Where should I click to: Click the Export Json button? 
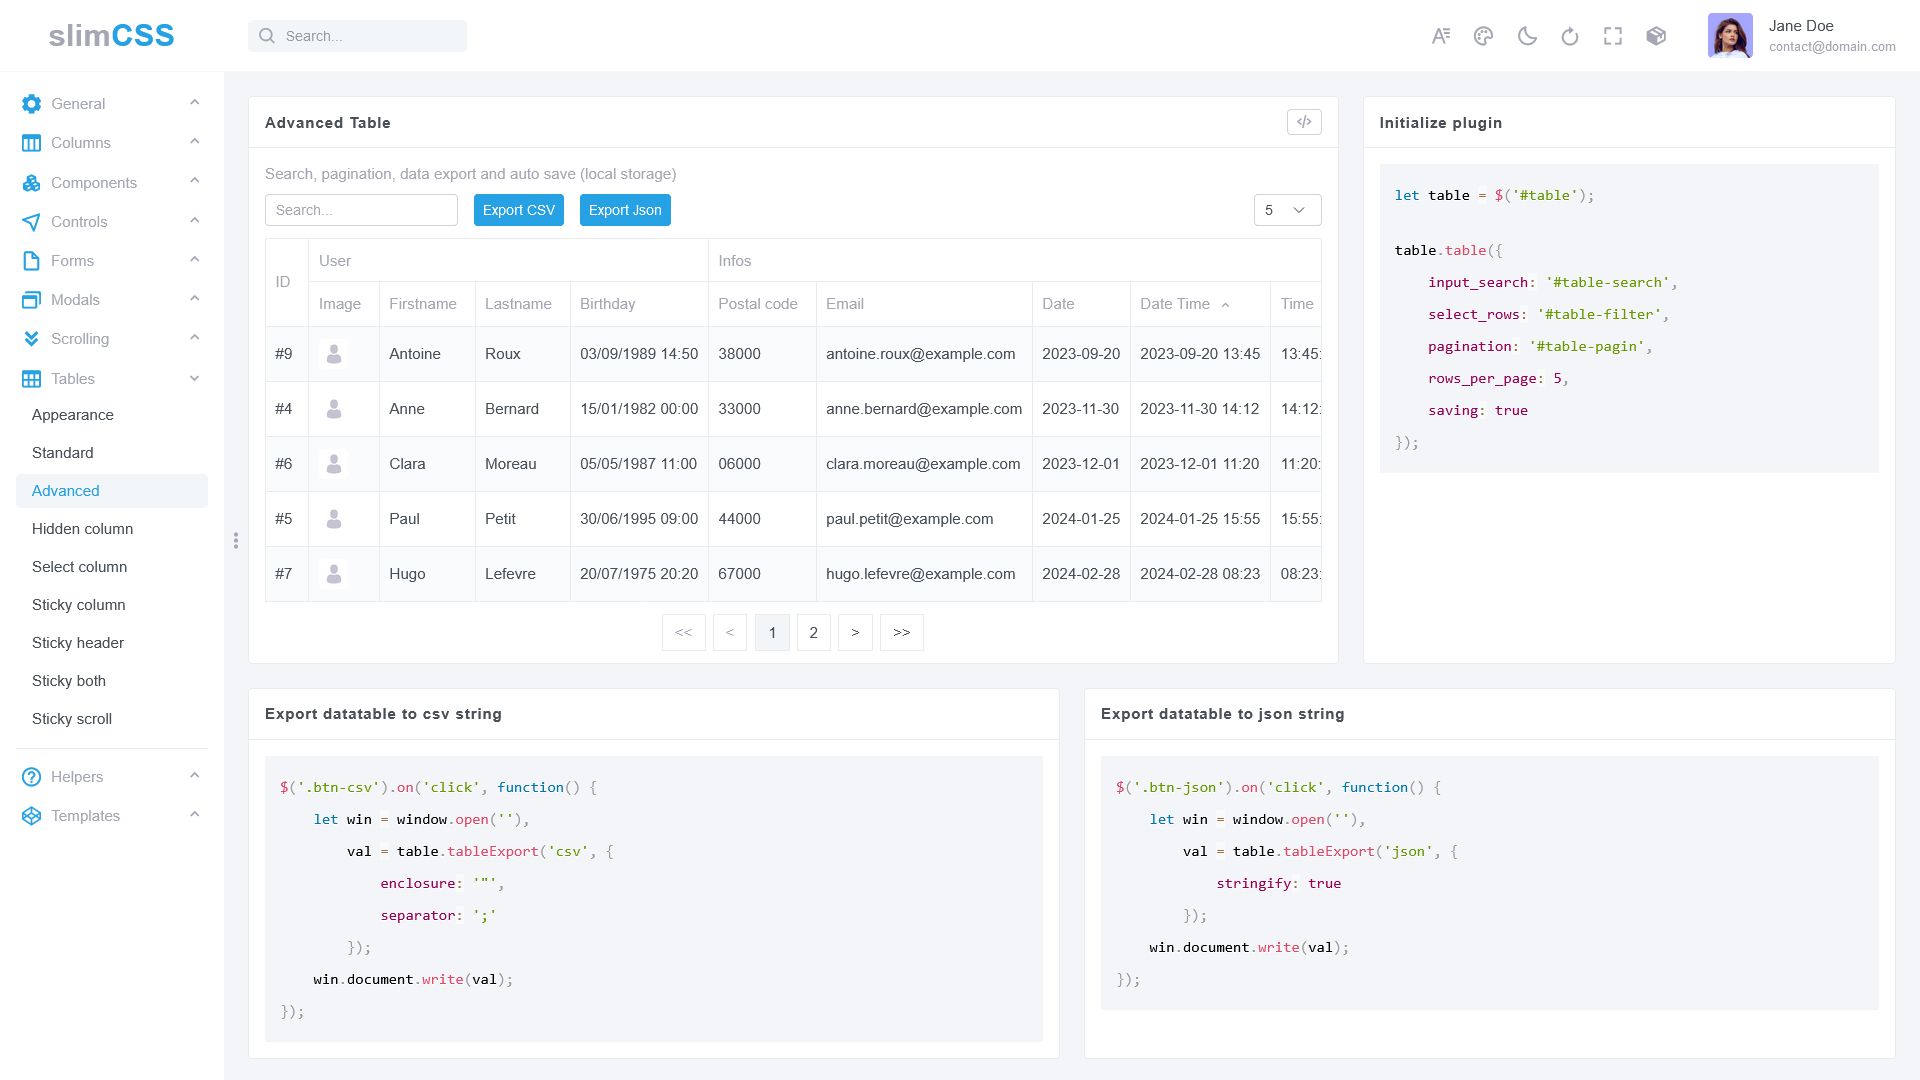625,210
